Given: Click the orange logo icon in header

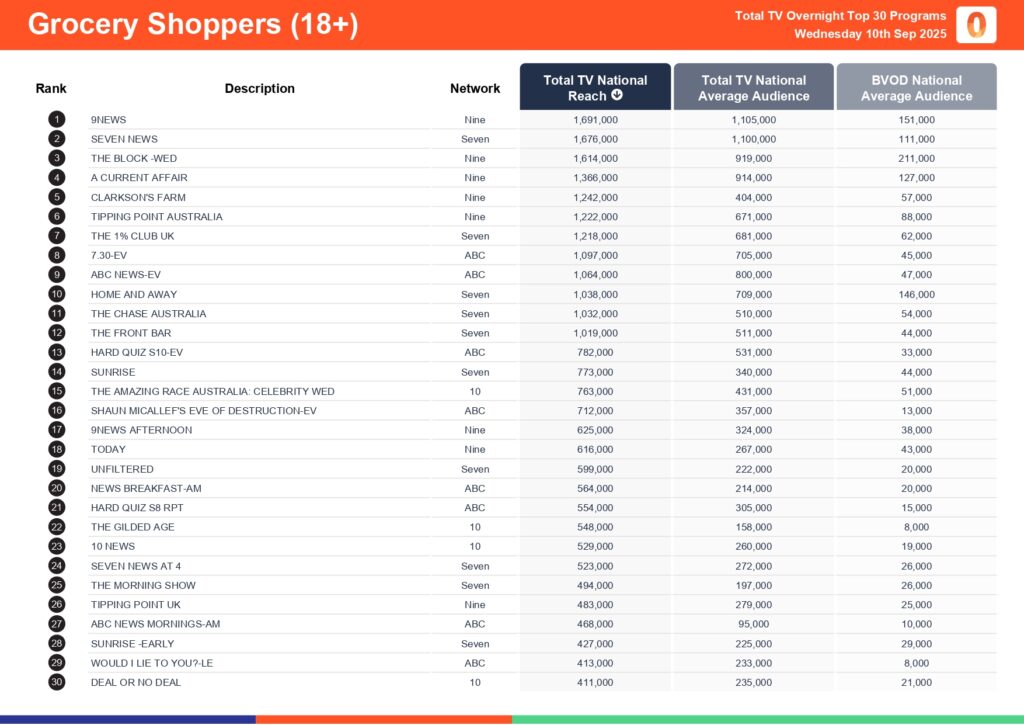Looking at the screenshot, I should tap(975, 25).
